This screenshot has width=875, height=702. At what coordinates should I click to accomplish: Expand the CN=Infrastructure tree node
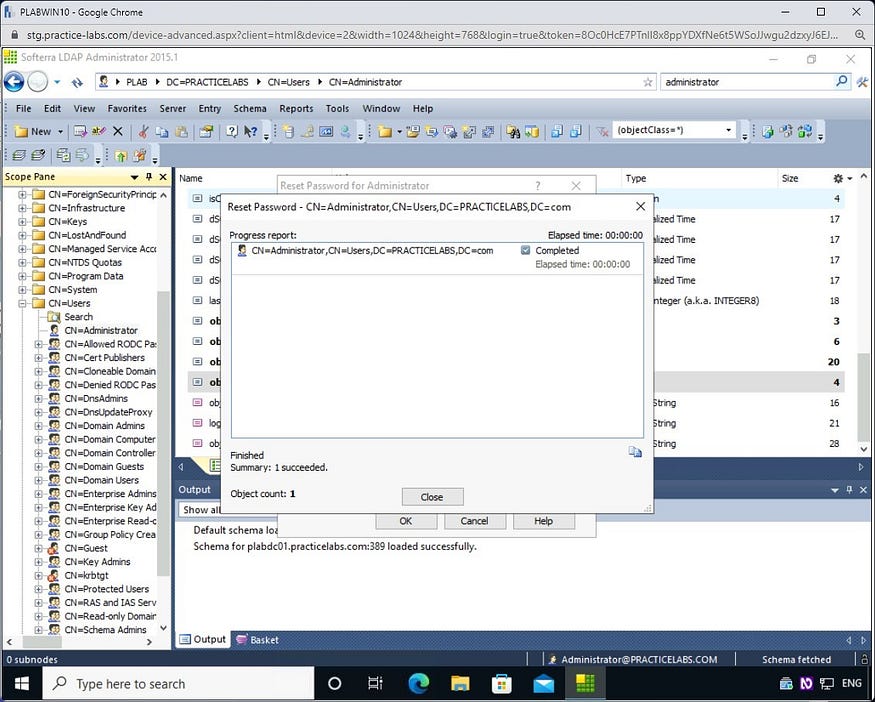click(22, 208)
